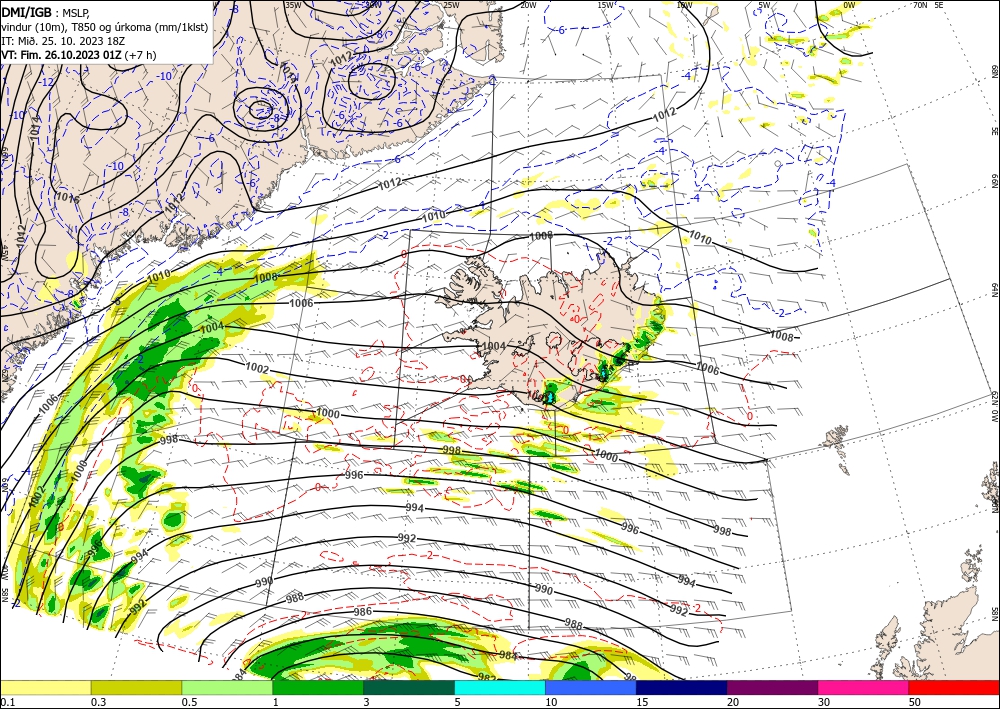Click the legend value '30'
This screenshot has height=709, width=1000.
click(x=825, y=702)
